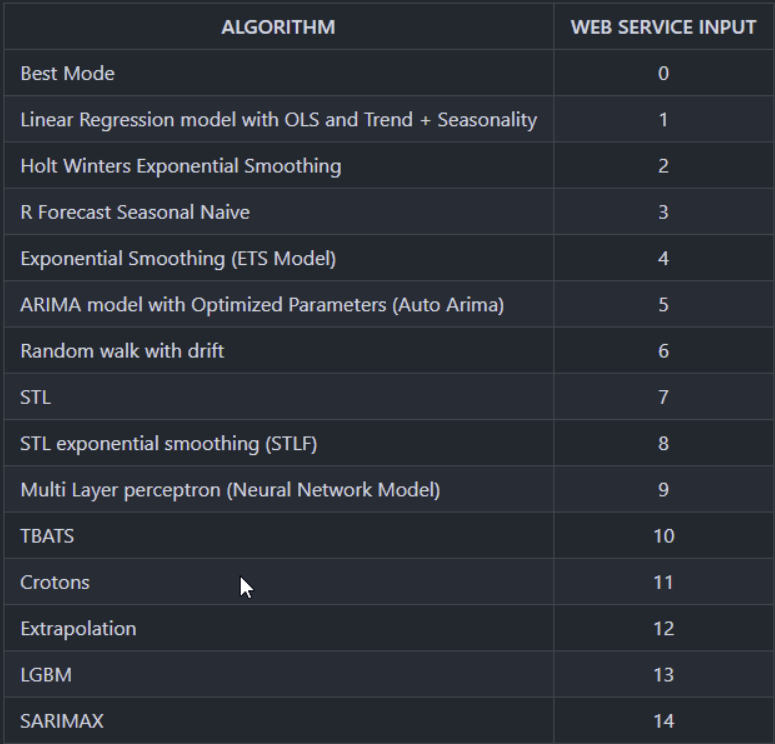Select the SARIMAX algorithm cell
Viewport: 775px width, 744px height.
point(278,721)
